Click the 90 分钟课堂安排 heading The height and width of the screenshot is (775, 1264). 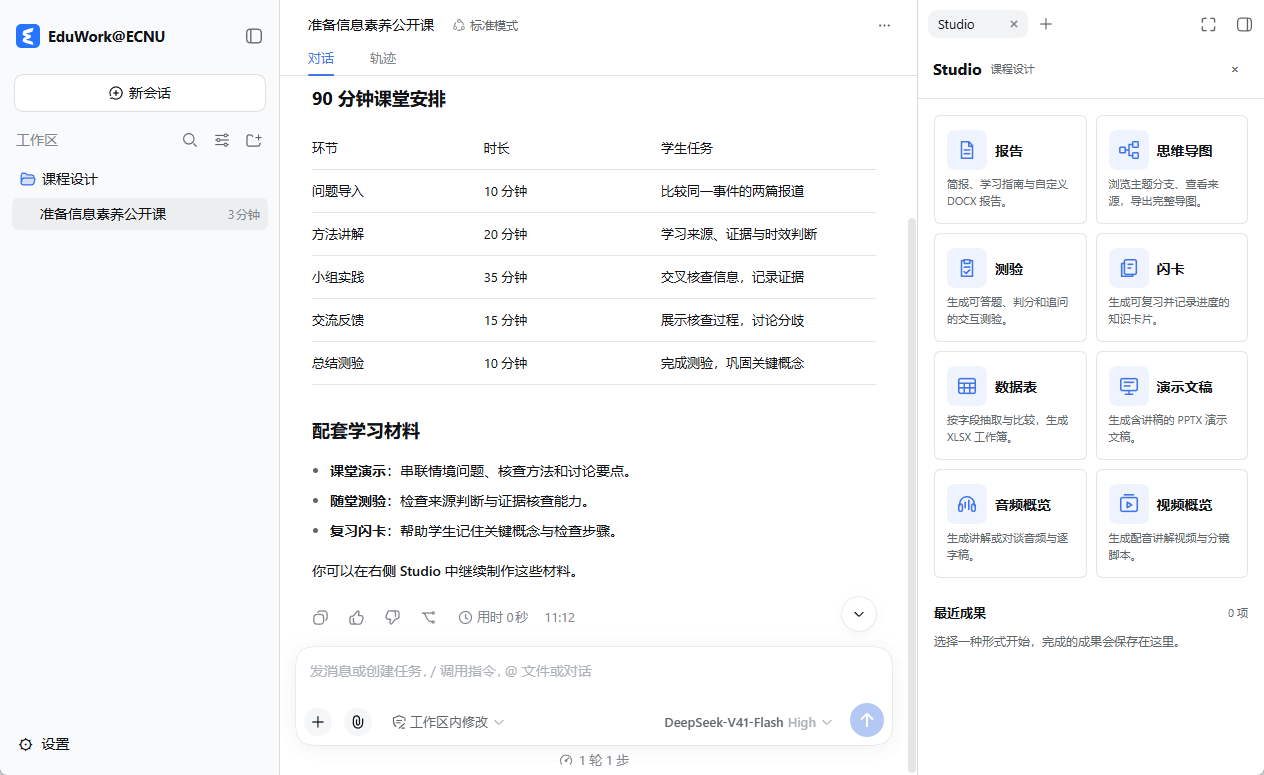(x=379, y=99)
